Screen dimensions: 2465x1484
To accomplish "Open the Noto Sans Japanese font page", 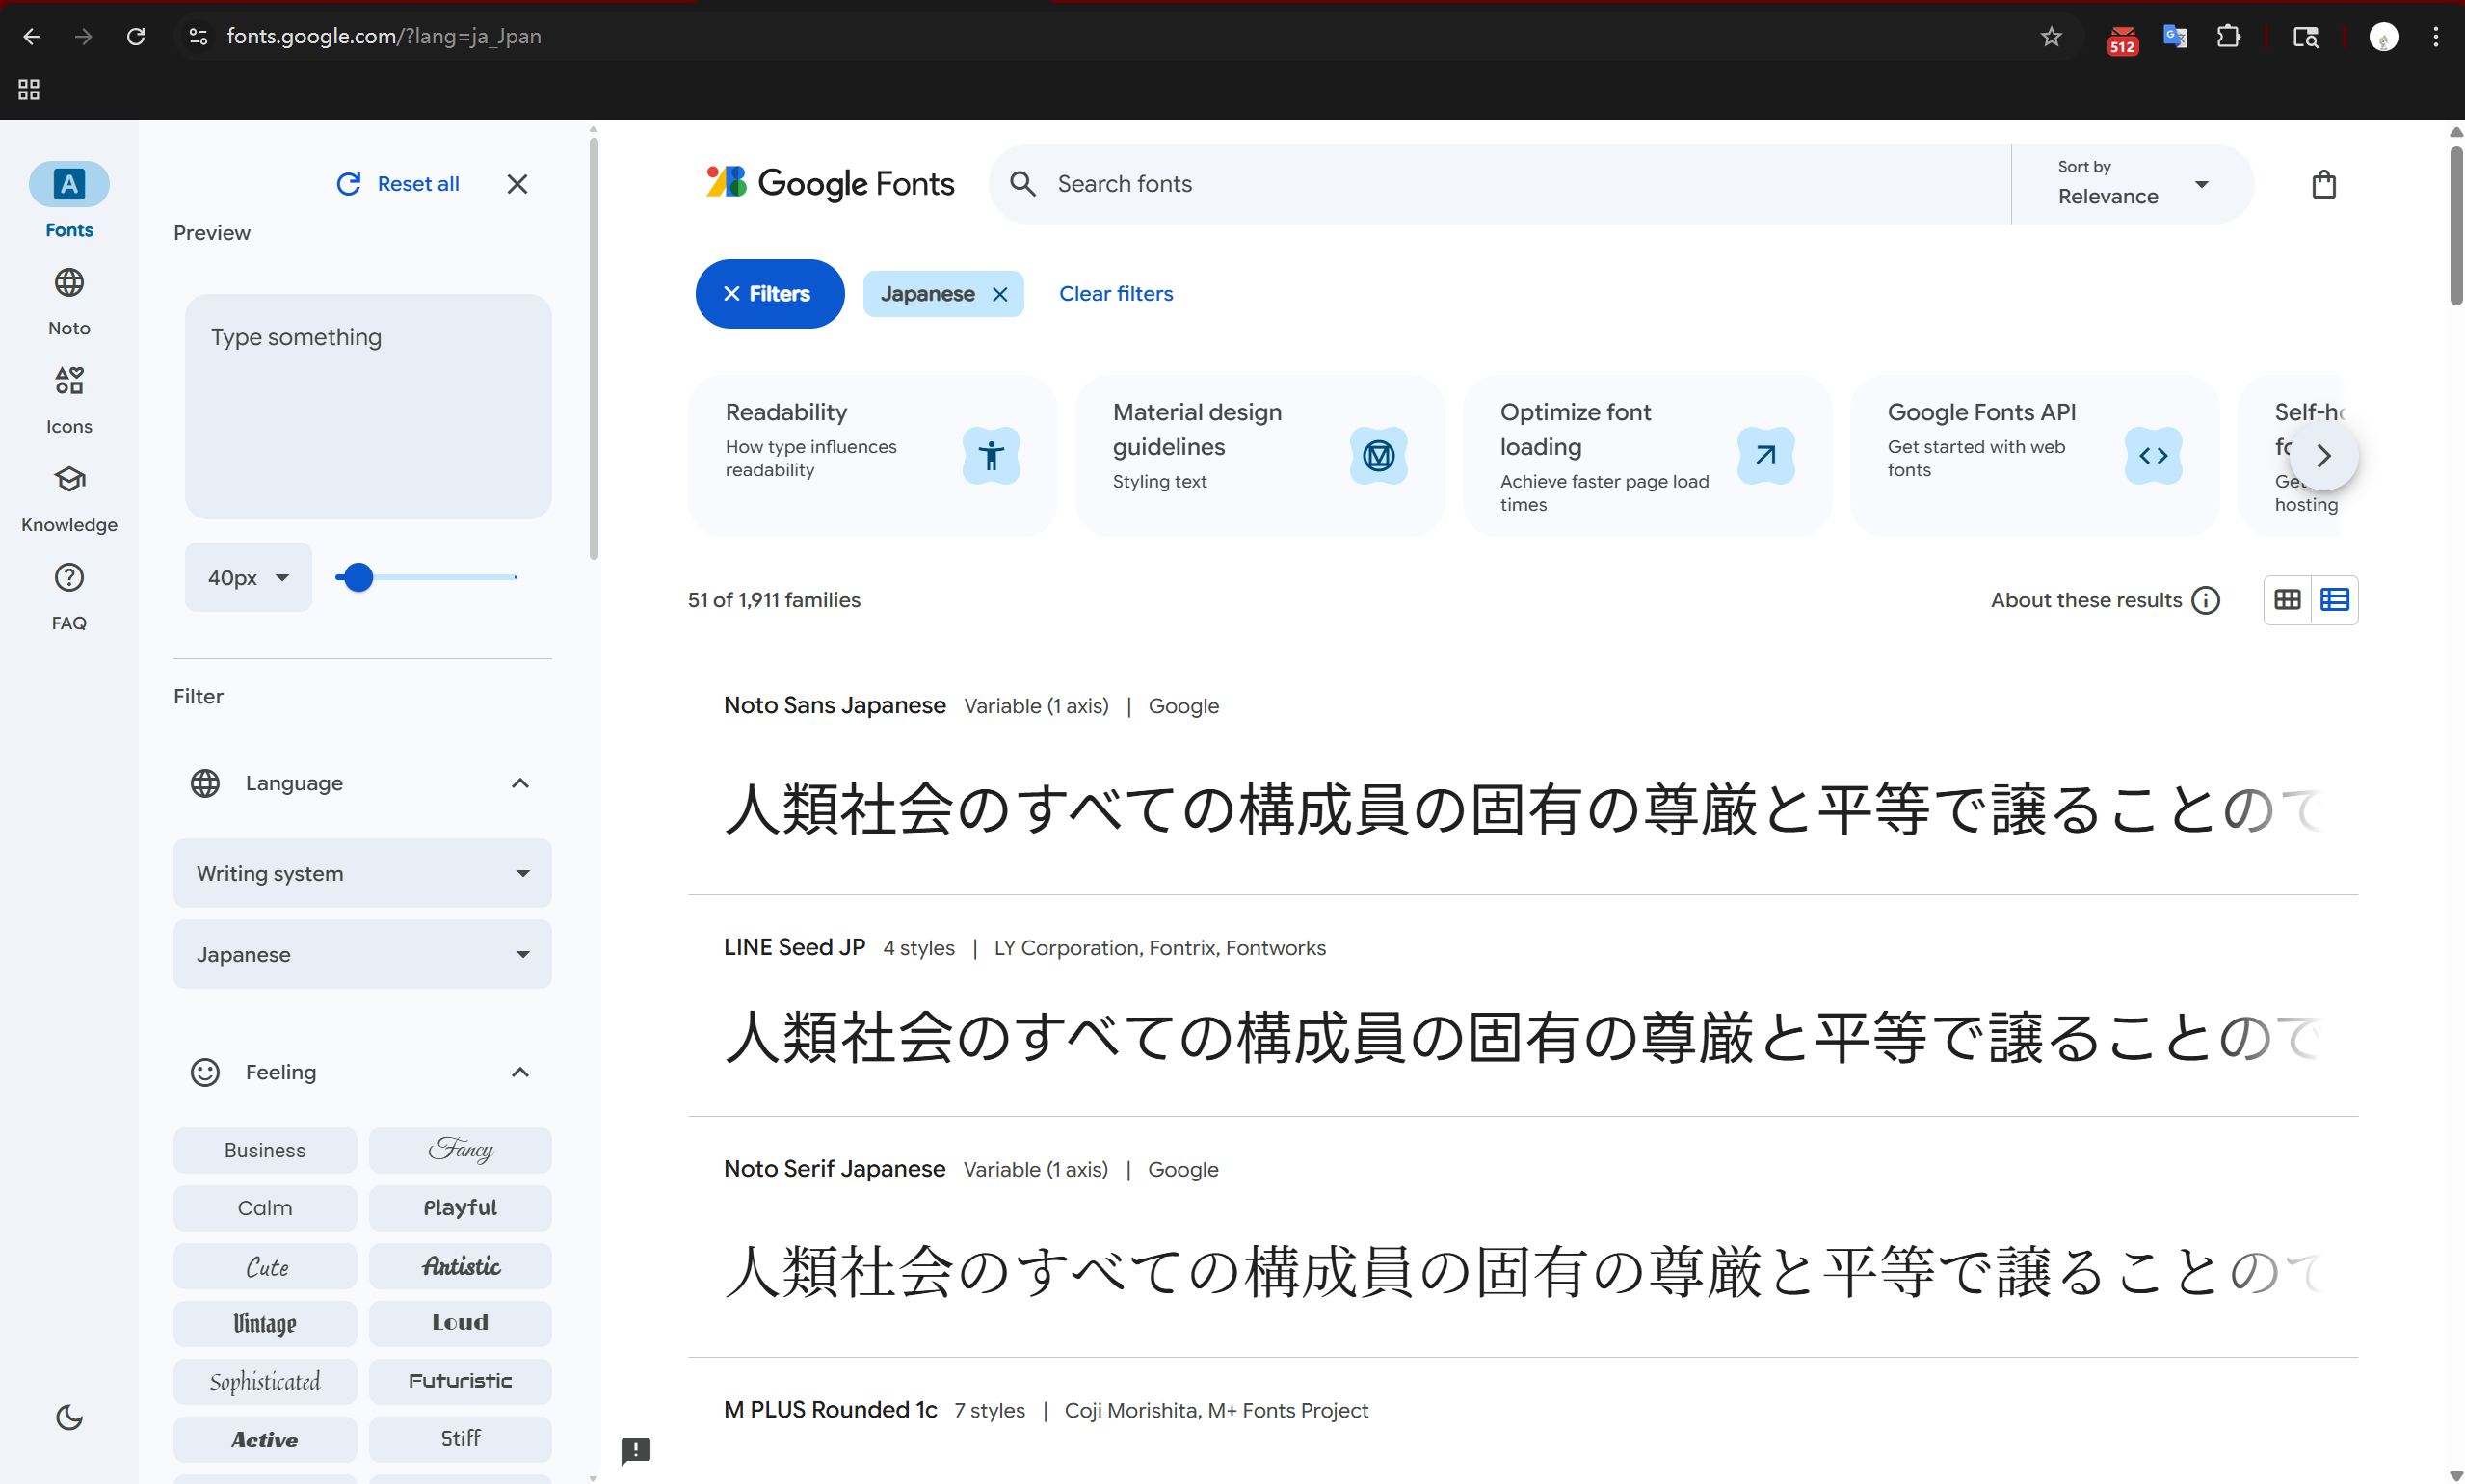I will point(834,705).
